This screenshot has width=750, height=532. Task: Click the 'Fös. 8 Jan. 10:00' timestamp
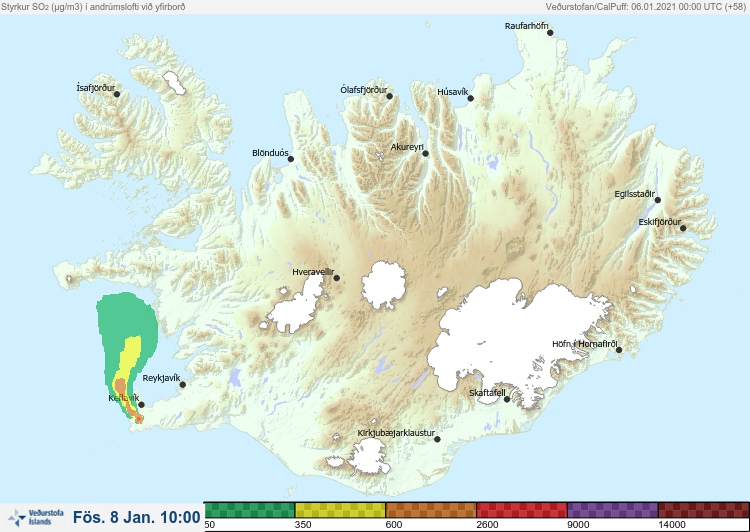tap(137, 517)
